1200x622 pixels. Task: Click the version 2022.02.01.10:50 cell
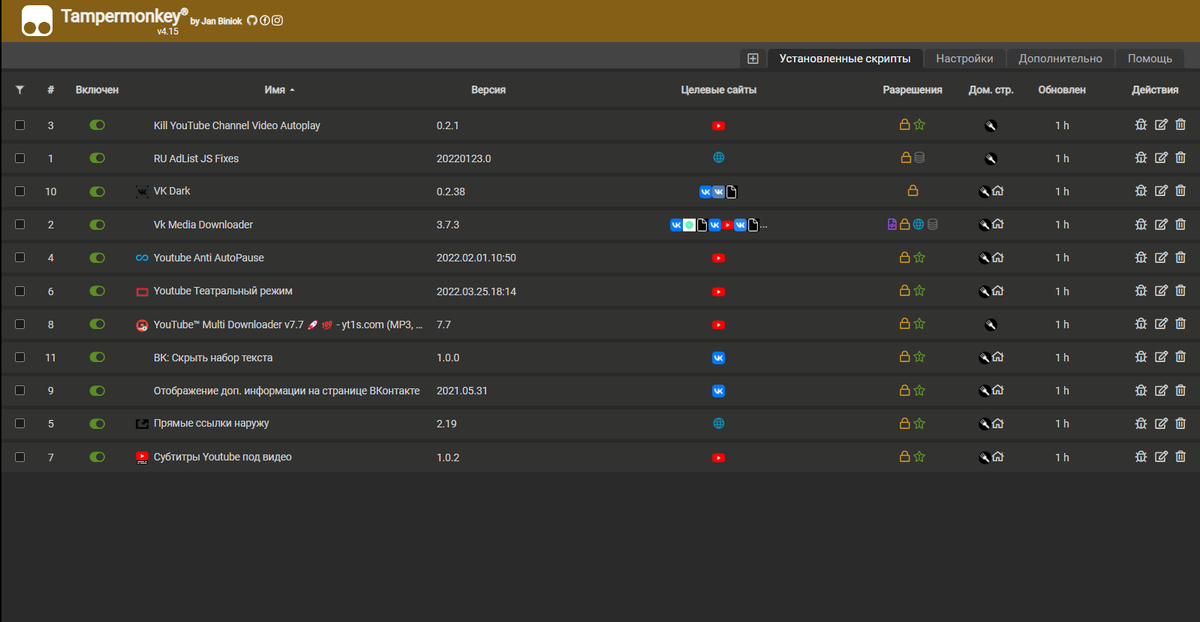[x=476, y=257]
